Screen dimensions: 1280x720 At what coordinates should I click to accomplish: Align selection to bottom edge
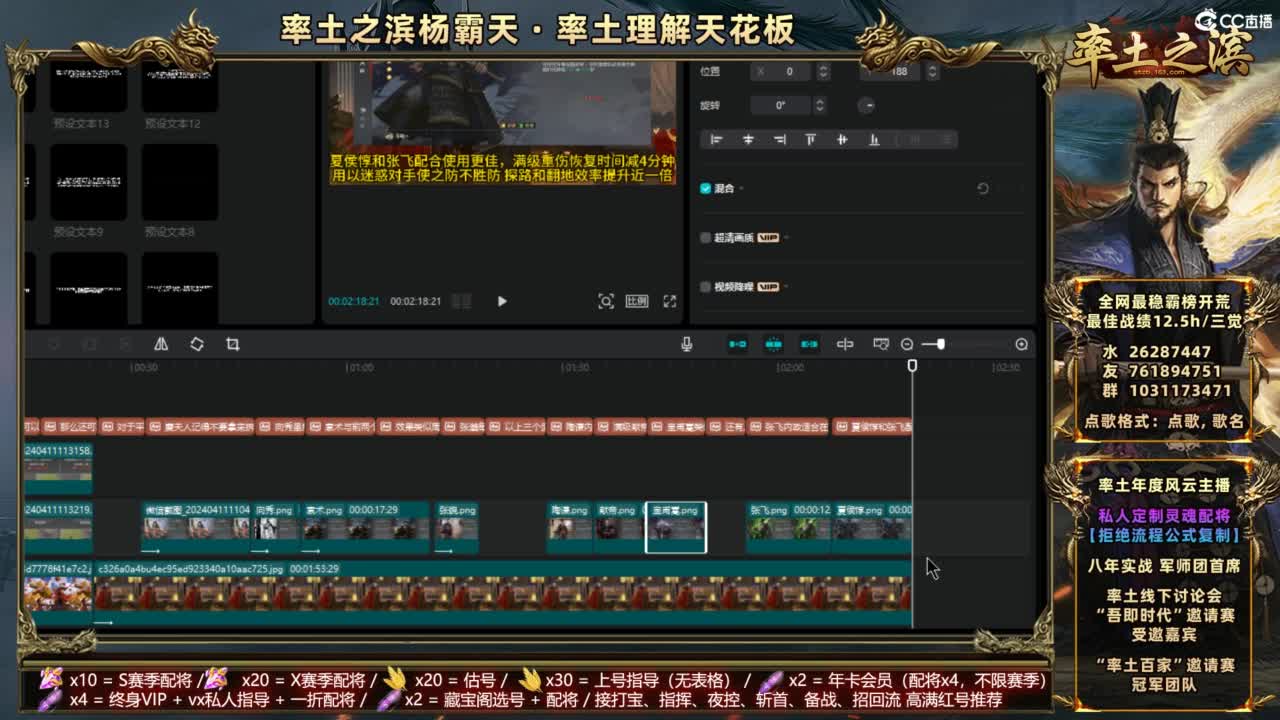pyautogui.click(x=874, y=140)
